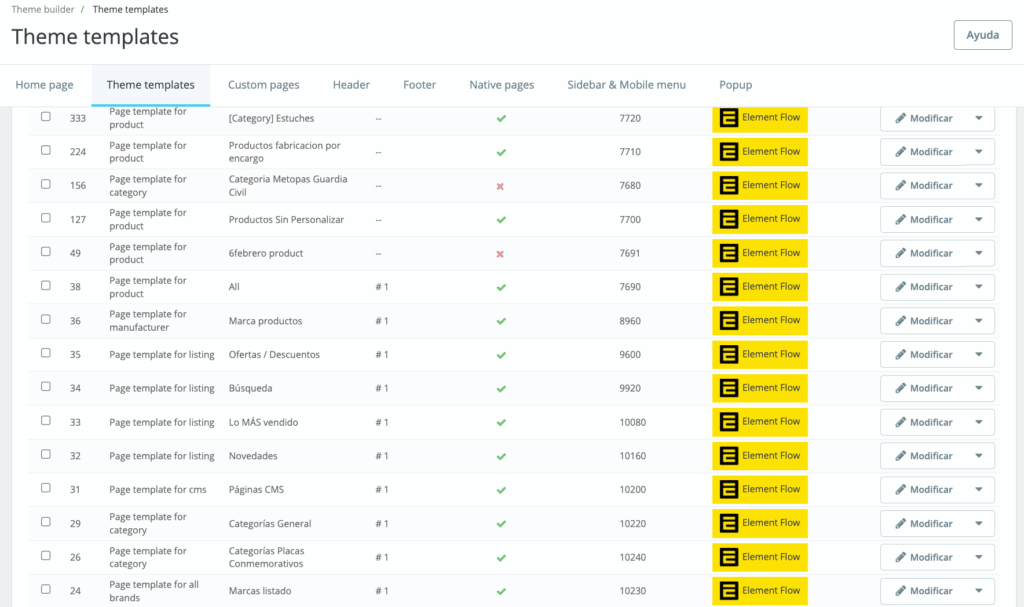Check the box for template ID 38
Viewport: 1024px width, 607px height.
46,286
